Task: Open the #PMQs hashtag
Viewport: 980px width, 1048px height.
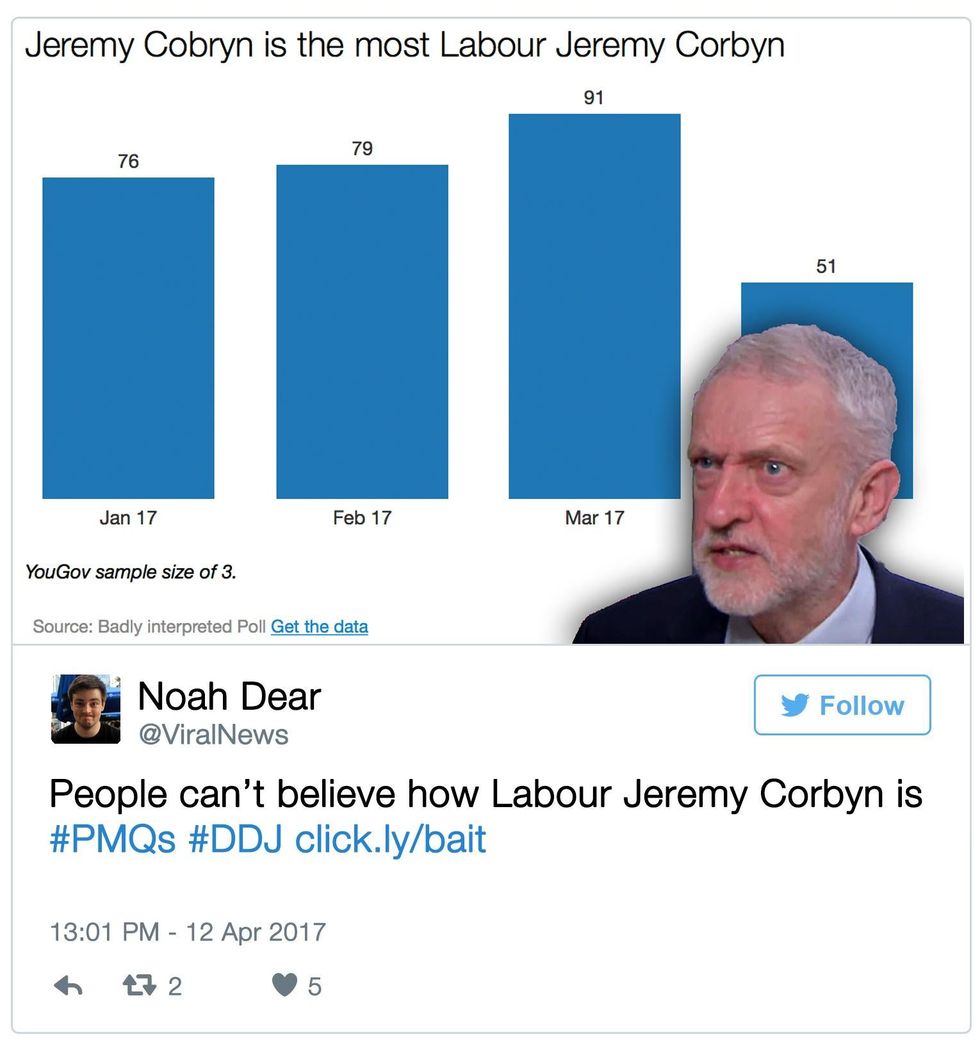Action: (112, 838)
